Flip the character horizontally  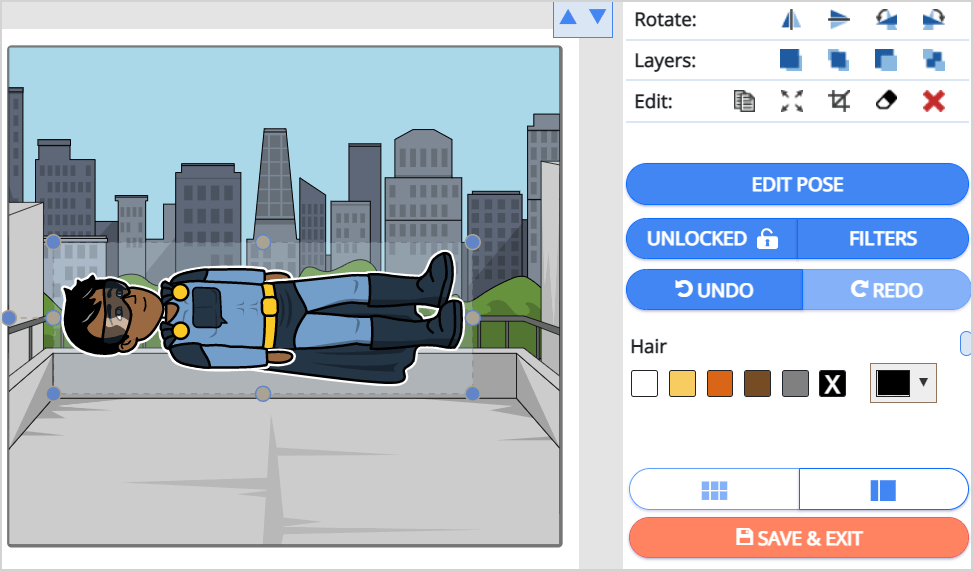point(791,19)
